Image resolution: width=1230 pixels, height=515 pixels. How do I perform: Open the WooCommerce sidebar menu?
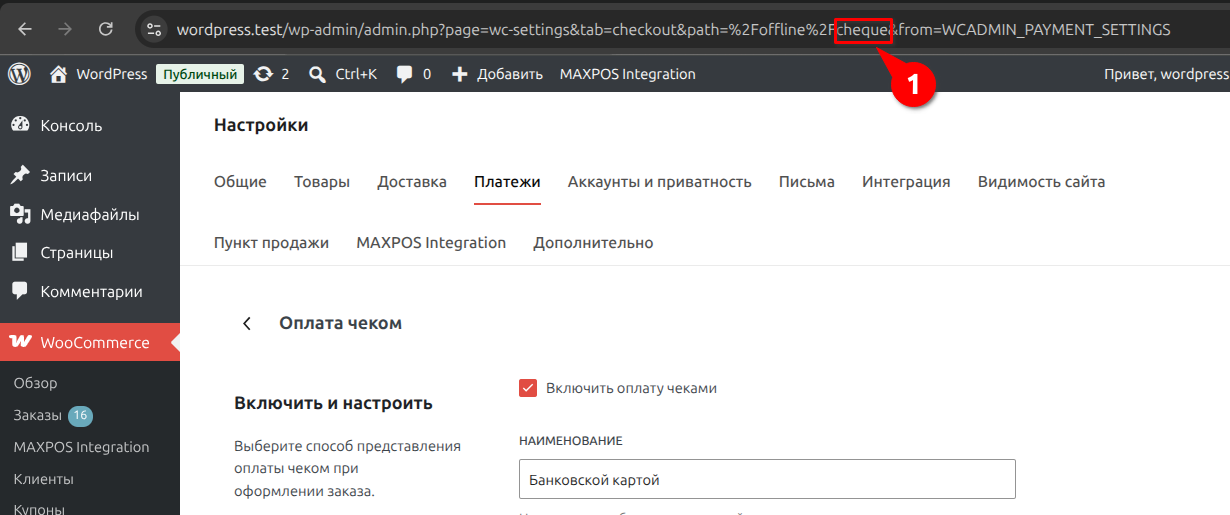(x=90, y=342)
